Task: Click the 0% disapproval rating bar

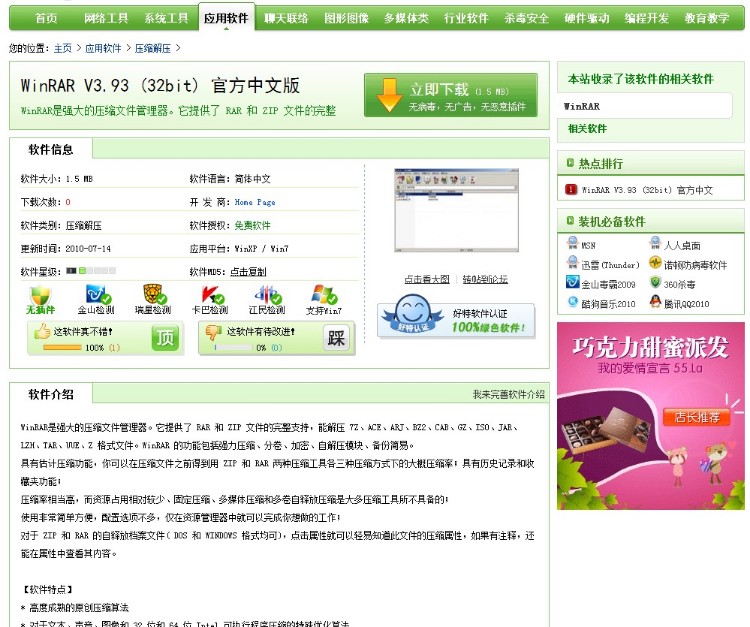Action: (x=233, y=348)
